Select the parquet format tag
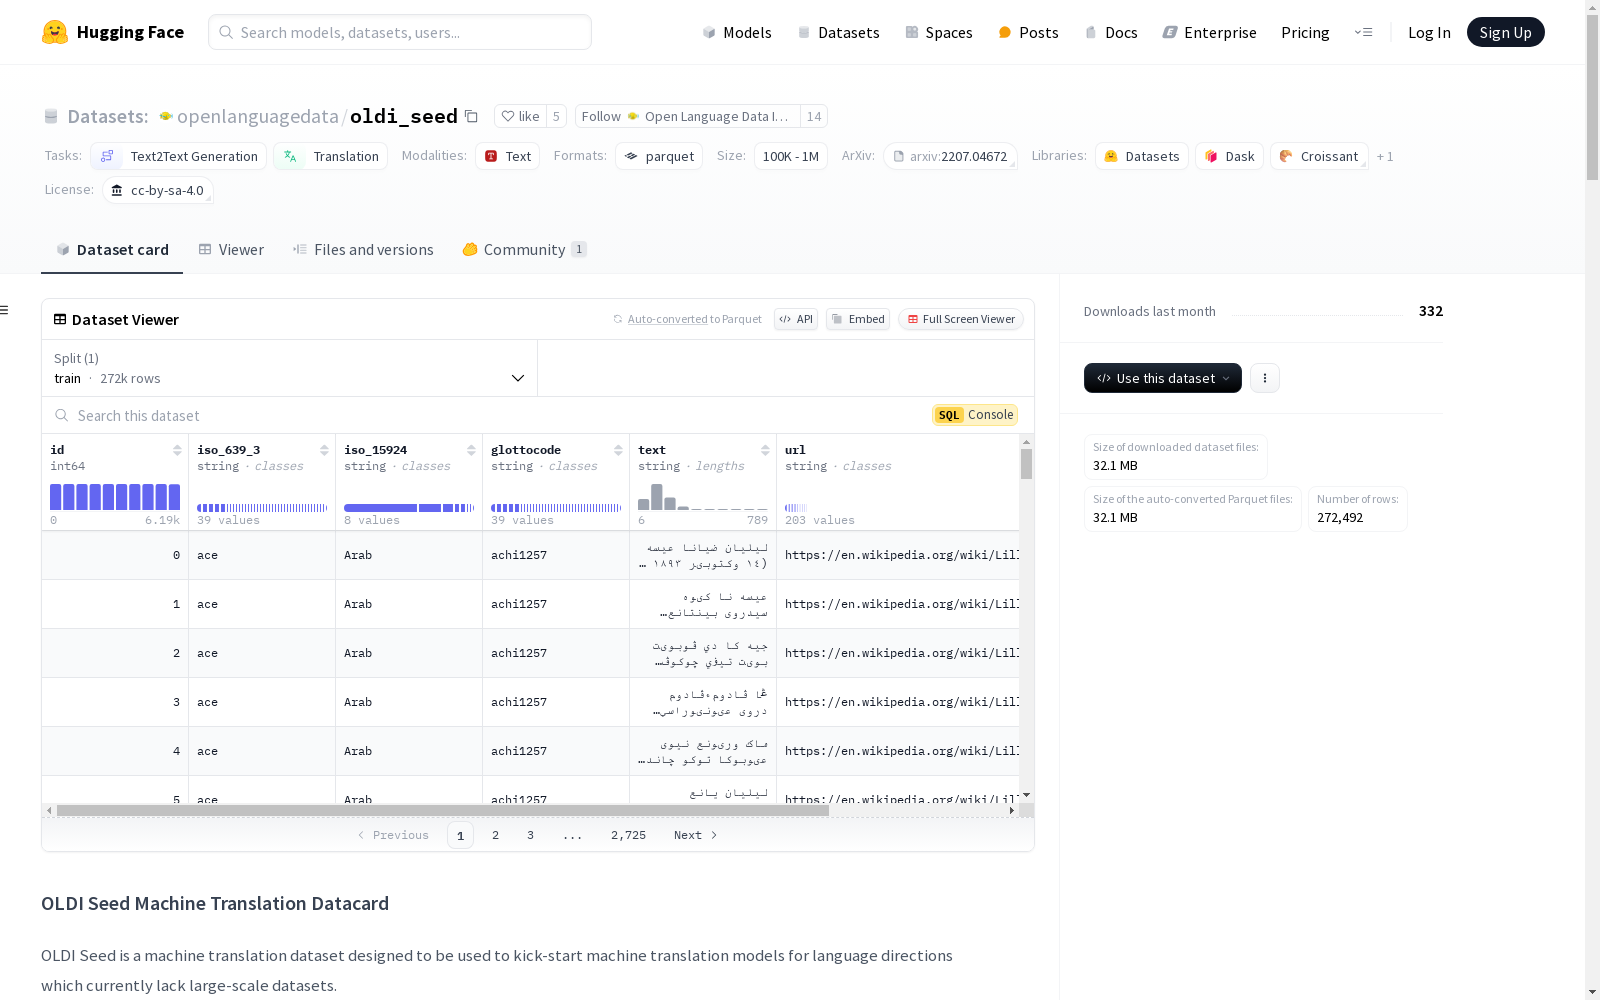The height and width of the screenshot is (1000, 1600). point(659,156)
